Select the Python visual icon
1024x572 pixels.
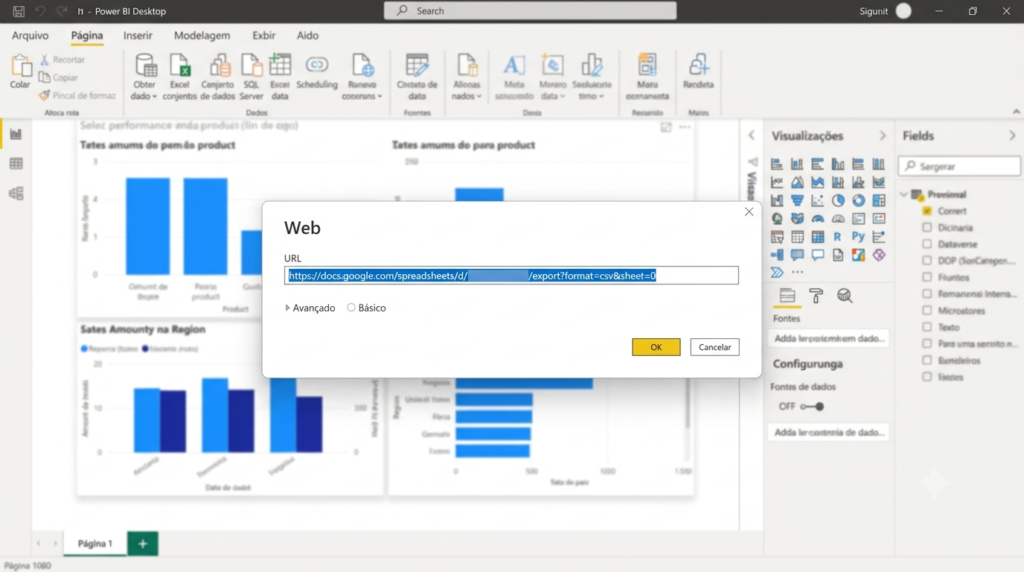point(858,236)
